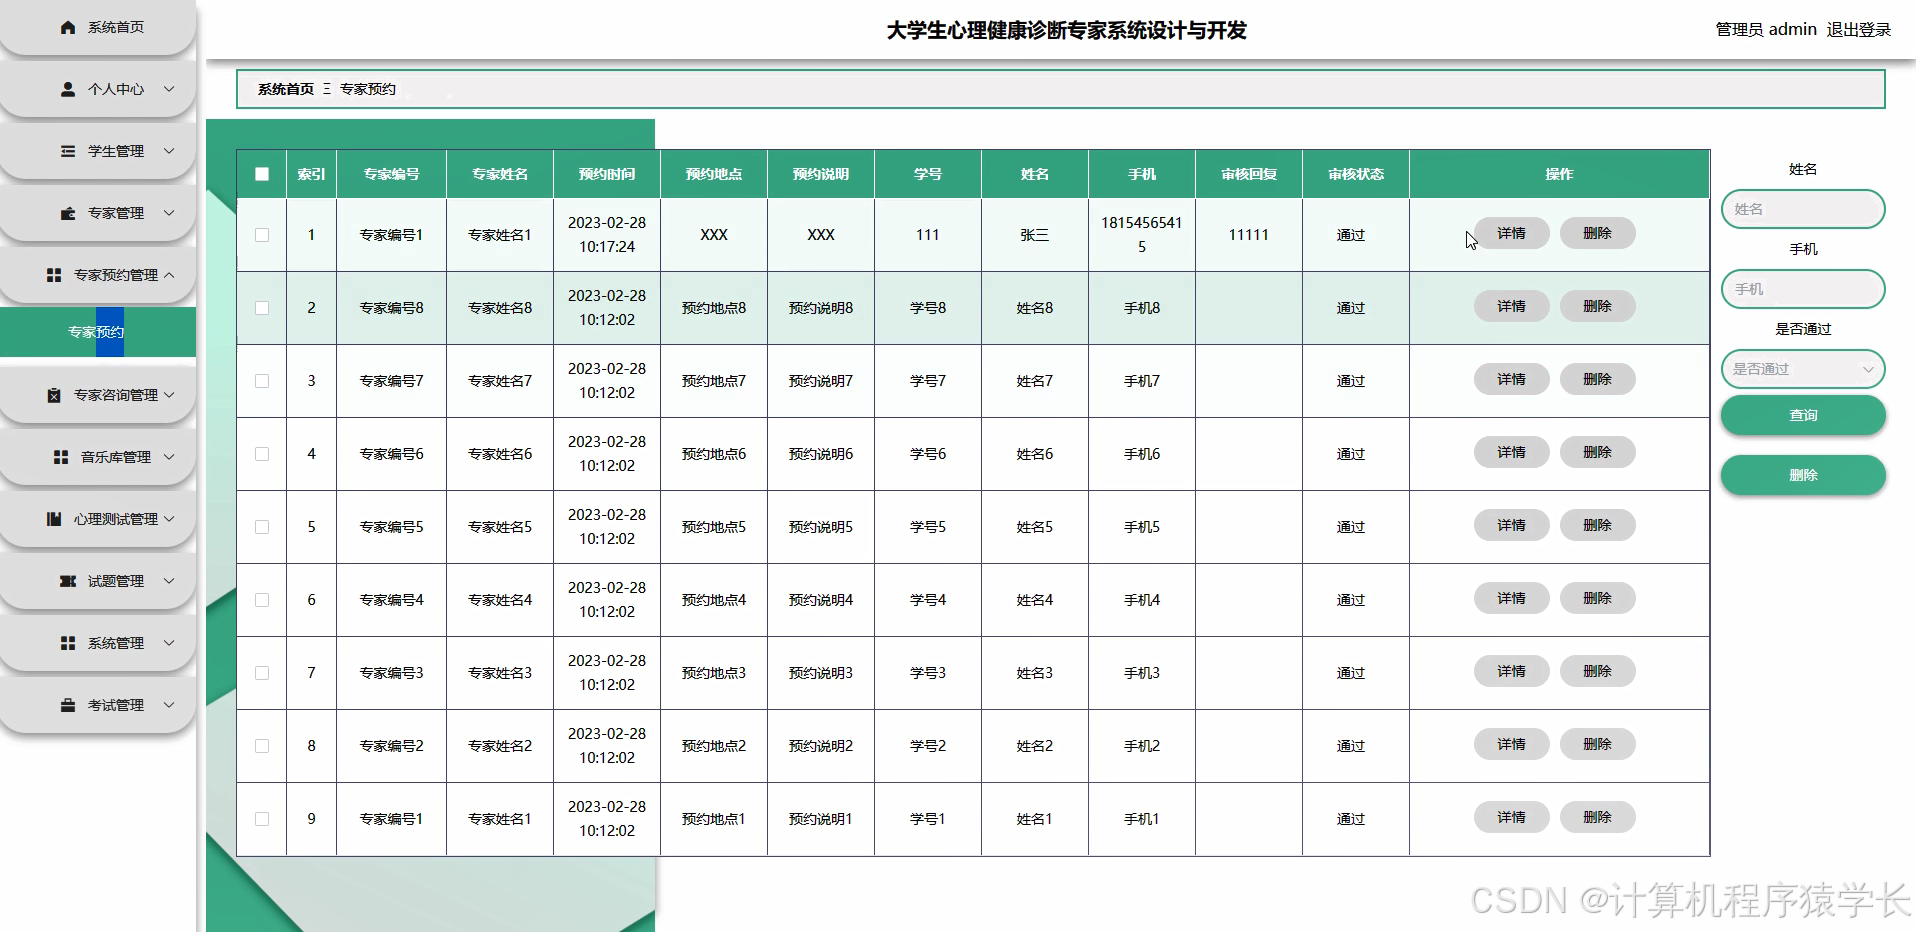
Task: Expand the 专家管理 menu chevron
Action: click(169, 213)
